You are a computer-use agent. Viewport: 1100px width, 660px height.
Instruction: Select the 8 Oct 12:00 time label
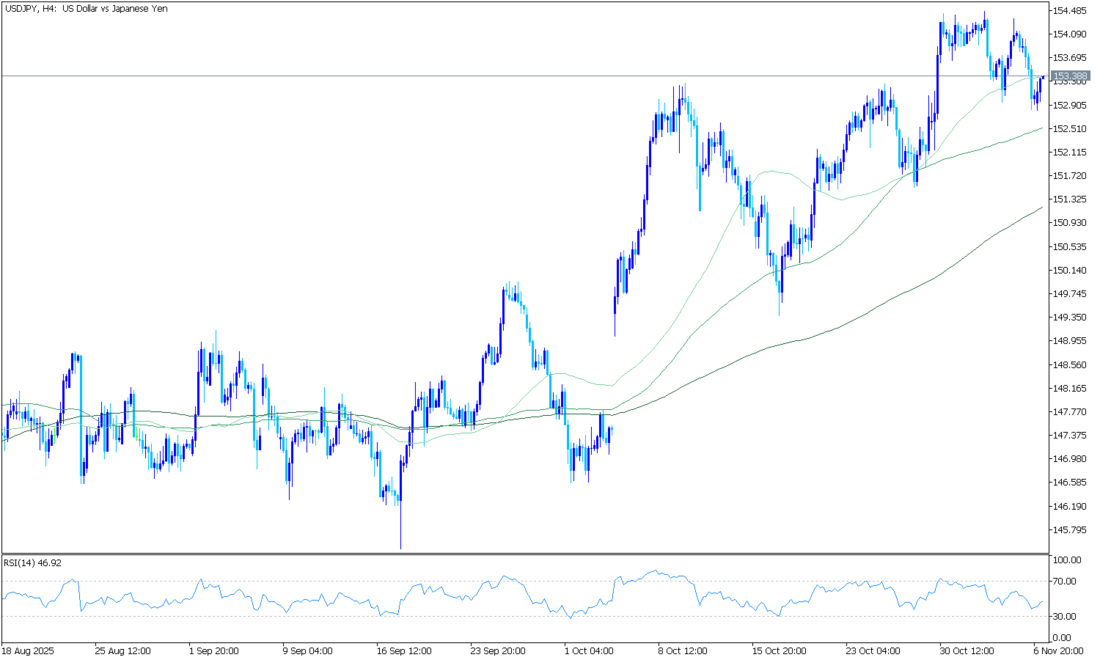pyautogui.click(x=682, y=649)
